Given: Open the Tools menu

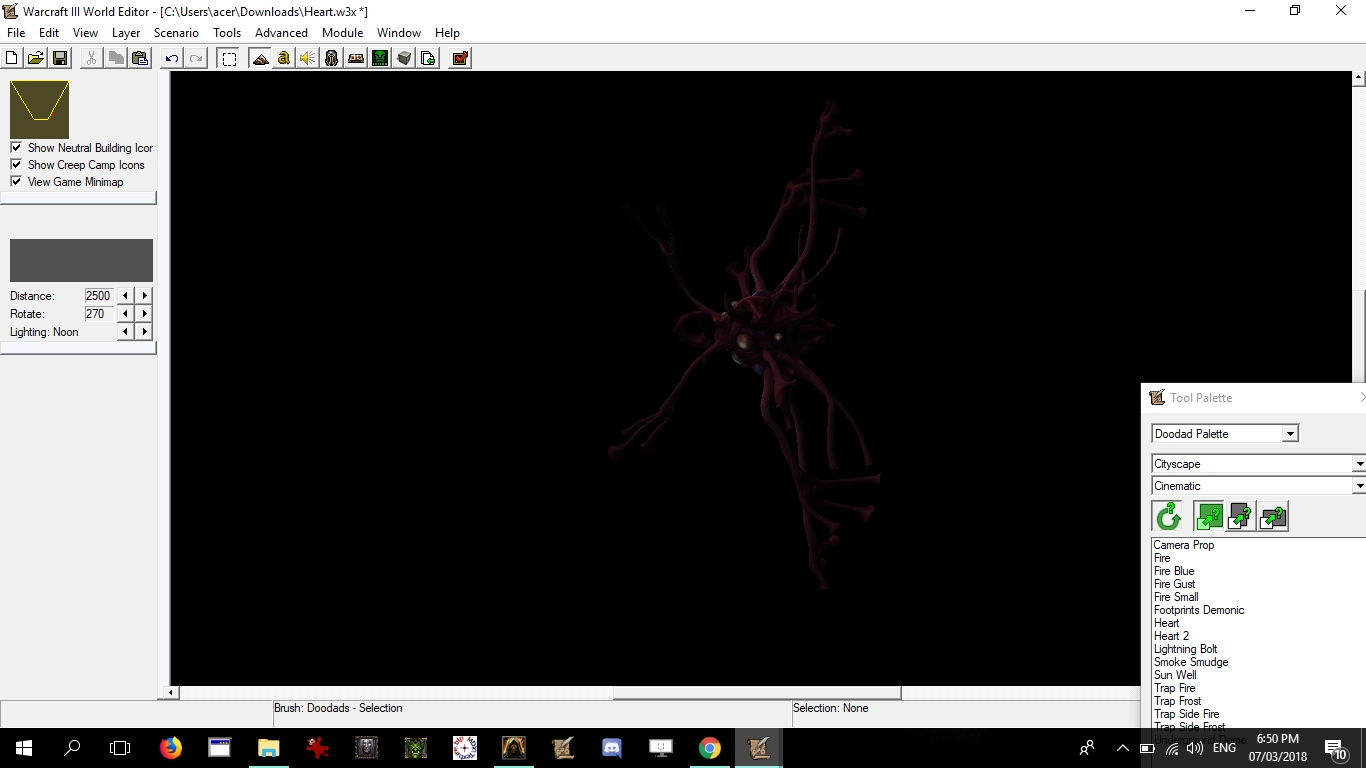Looking at the screenshot, I should [x=227, y=33].
